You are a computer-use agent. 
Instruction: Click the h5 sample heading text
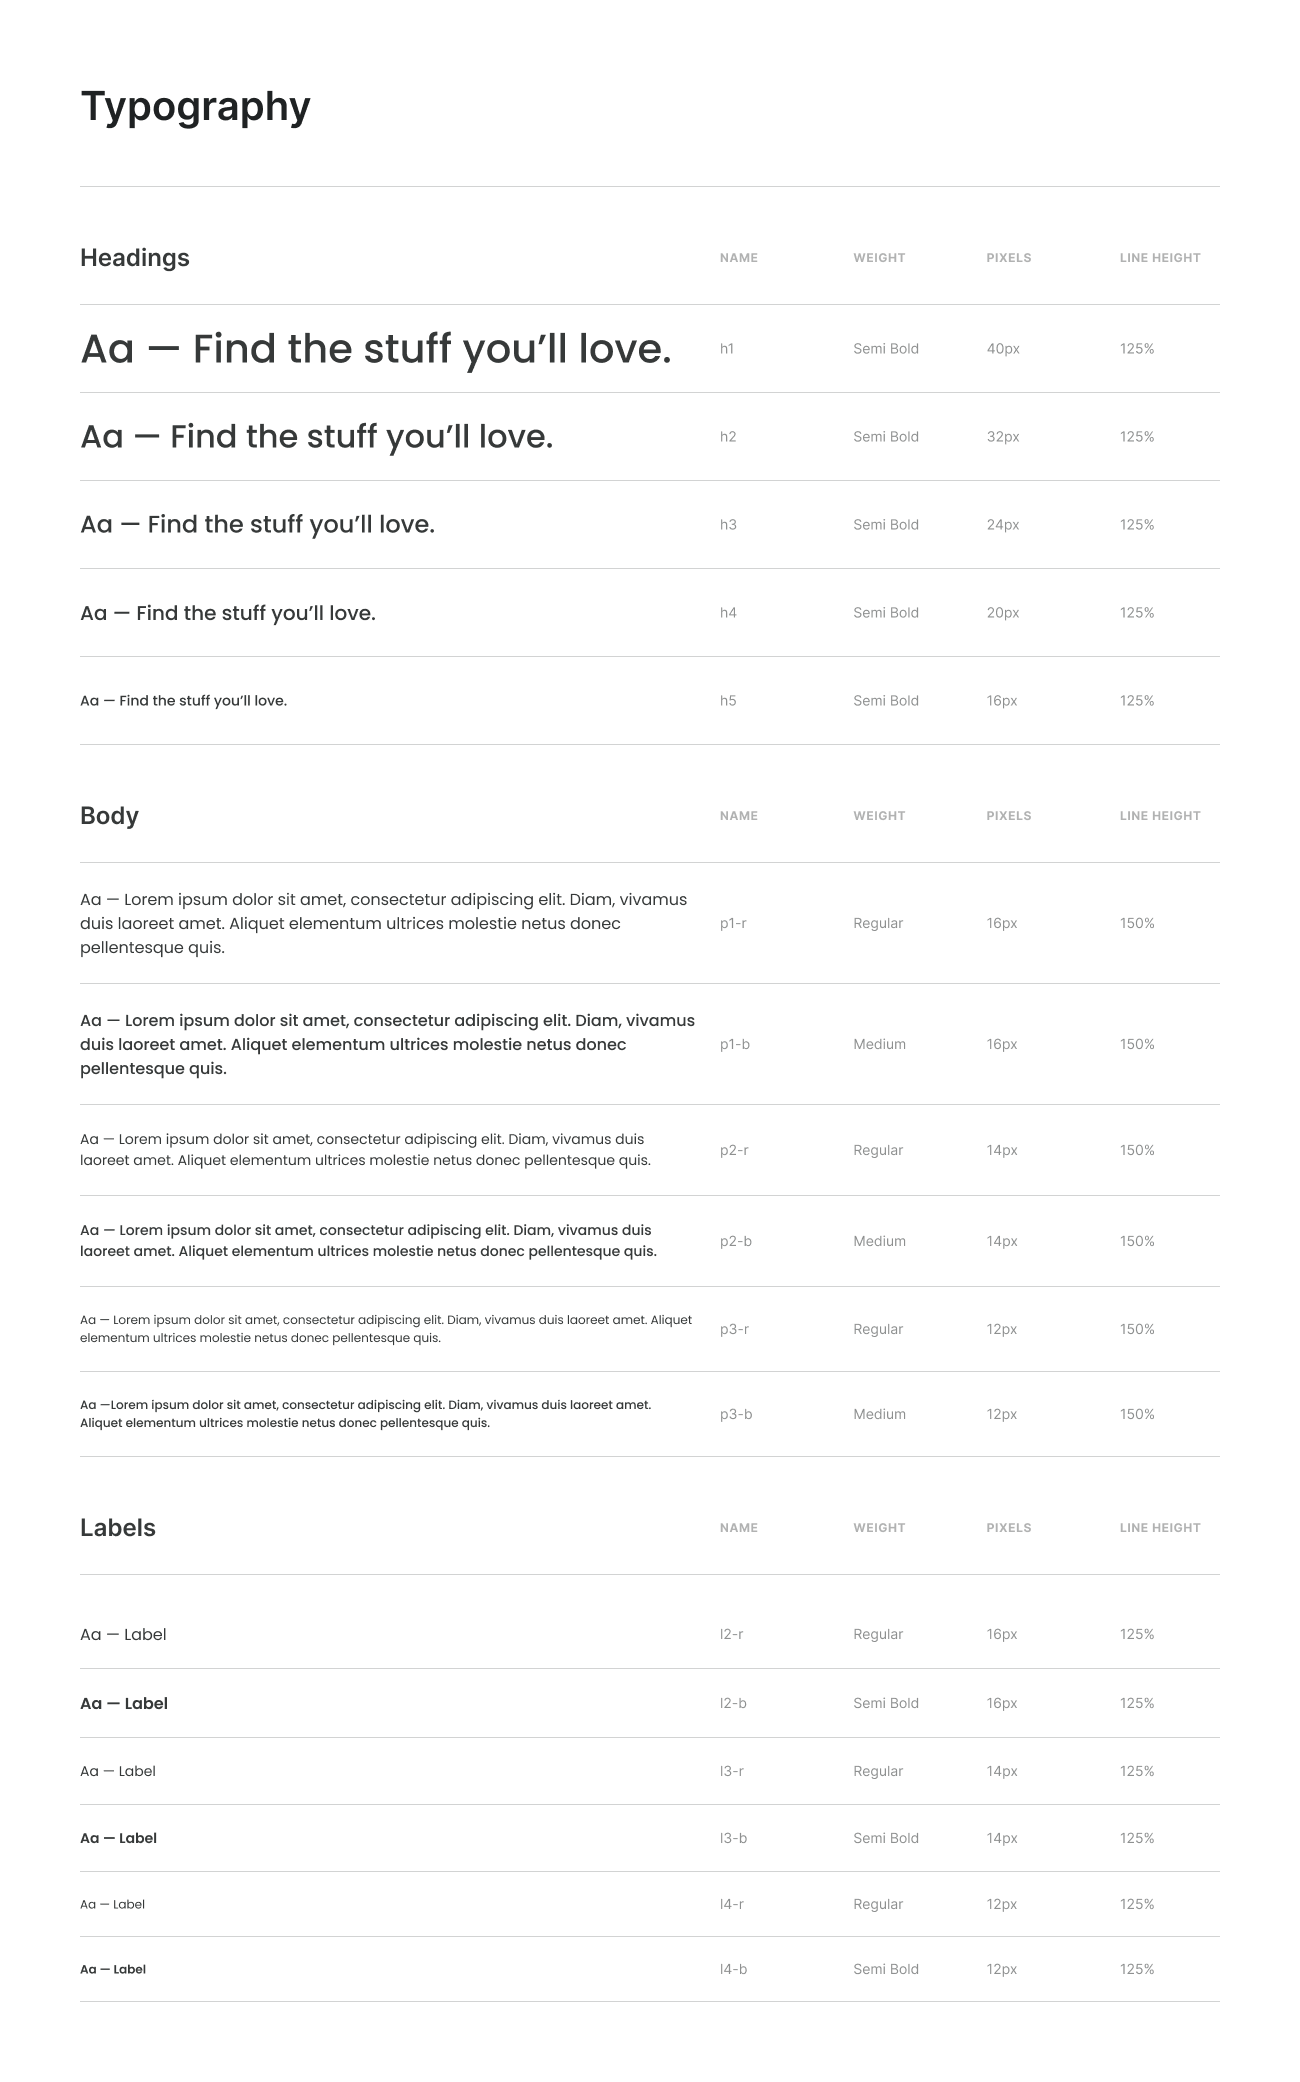click(183, 701)
